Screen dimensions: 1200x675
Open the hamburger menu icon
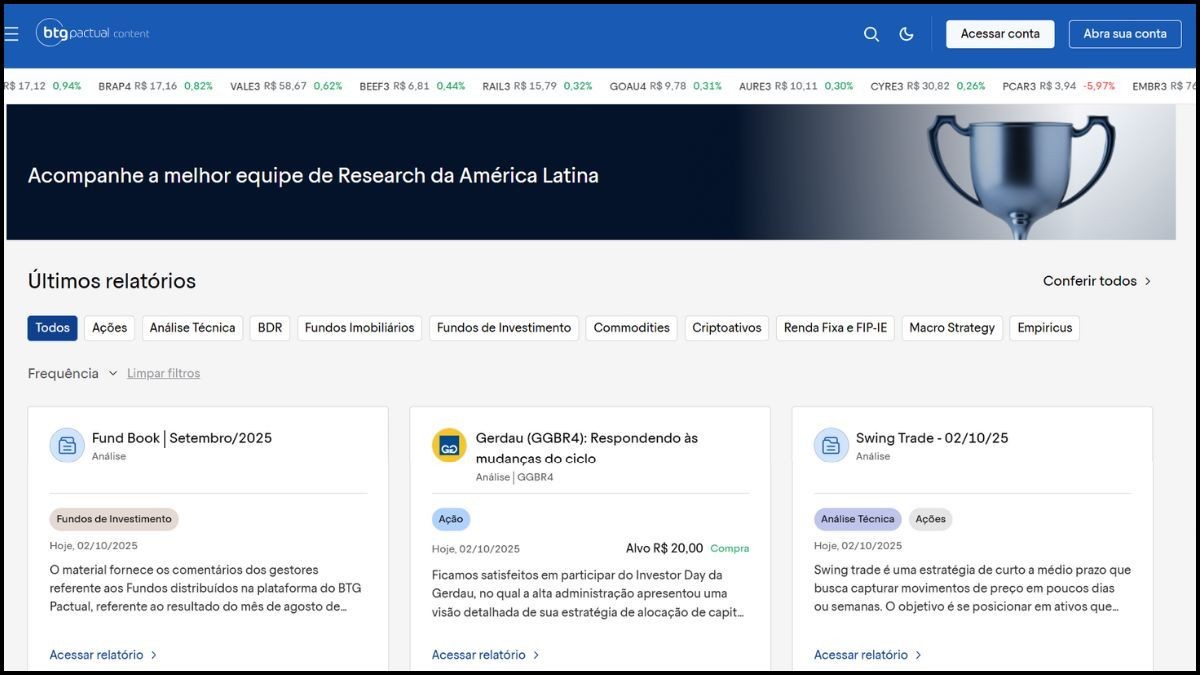pos(11,34)
